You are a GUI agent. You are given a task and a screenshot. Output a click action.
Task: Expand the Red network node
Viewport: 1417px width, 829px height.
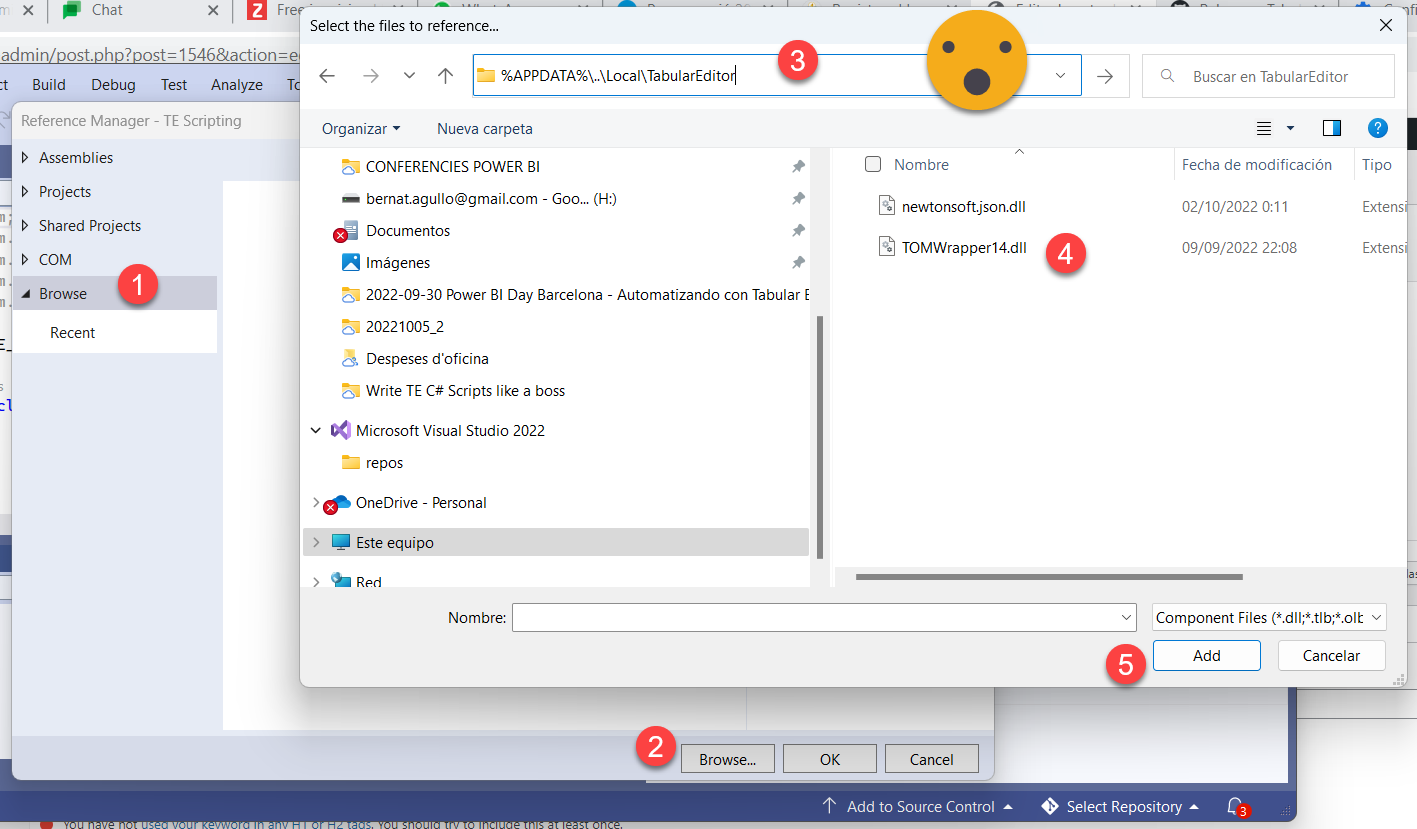[x=316, y=582]
